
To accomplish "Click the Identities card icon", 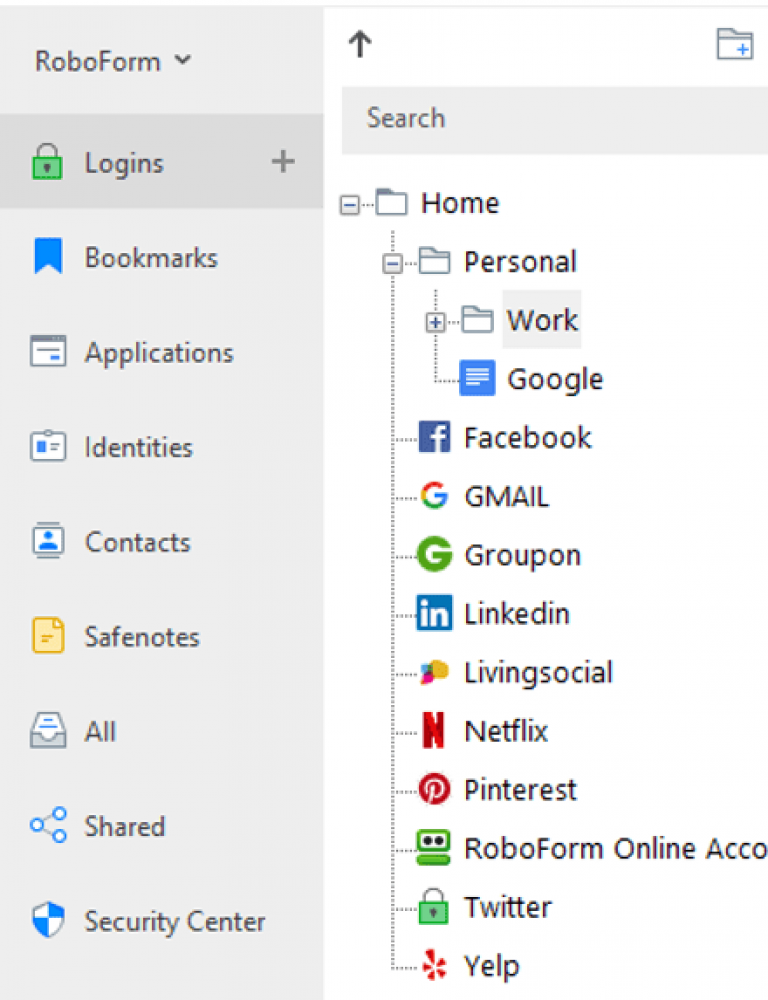I will [48, 447].
